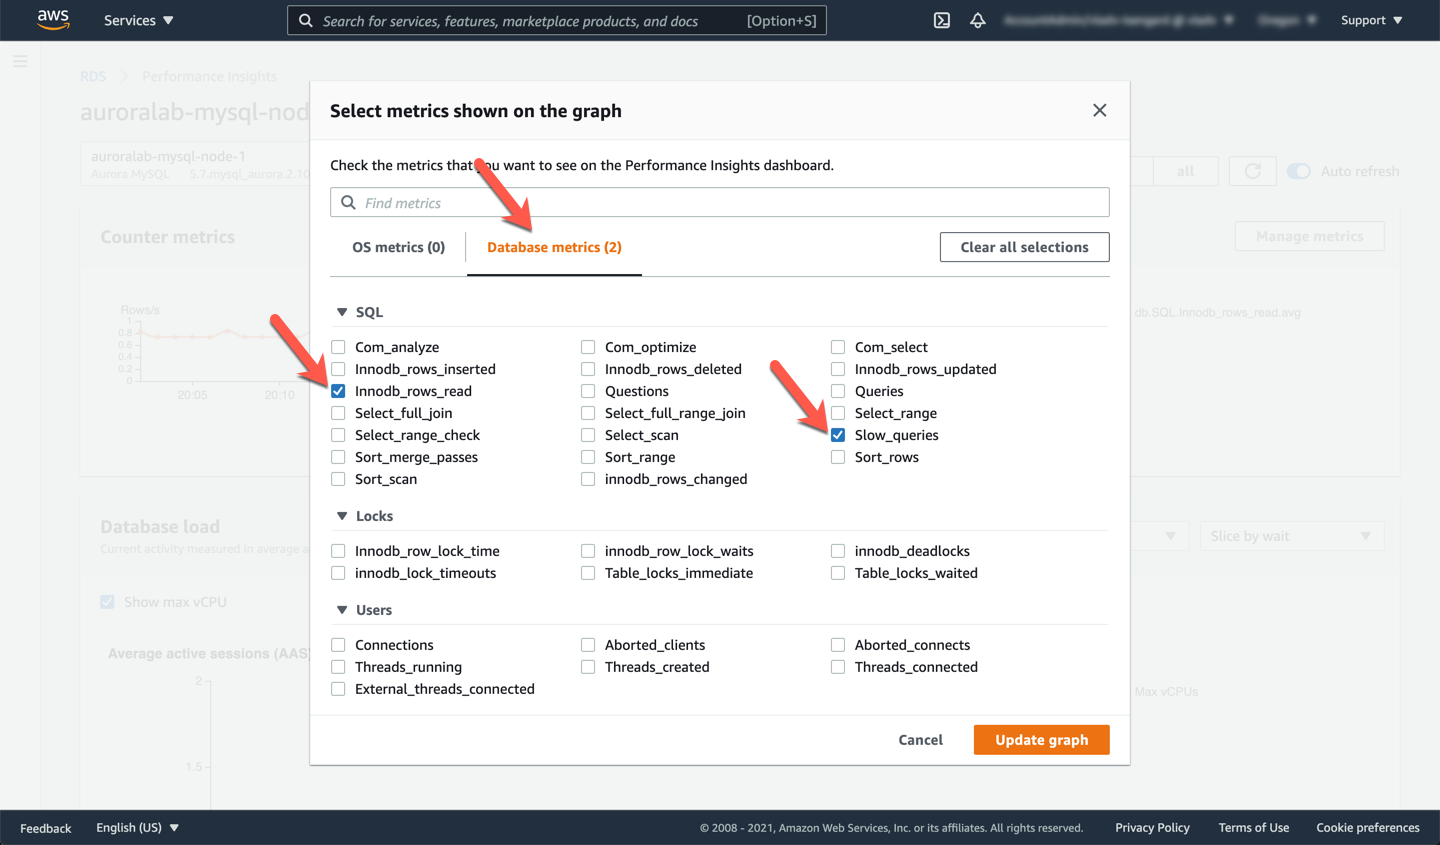The height and width of the screenshot is (845, 1440).
Task: Click the refresh icon behind dialog
Action: (1252, 171)
